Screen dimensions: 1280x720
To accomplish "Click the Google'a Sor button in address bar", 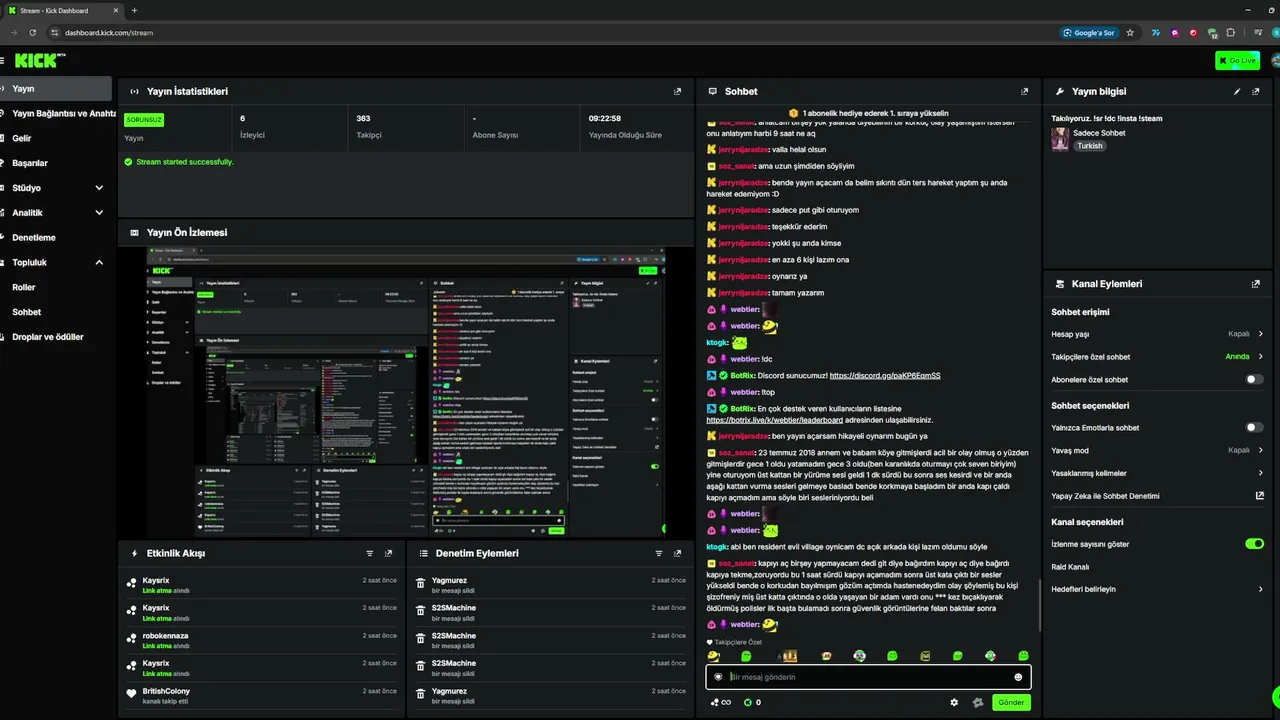I will [x=1089, y=32].
